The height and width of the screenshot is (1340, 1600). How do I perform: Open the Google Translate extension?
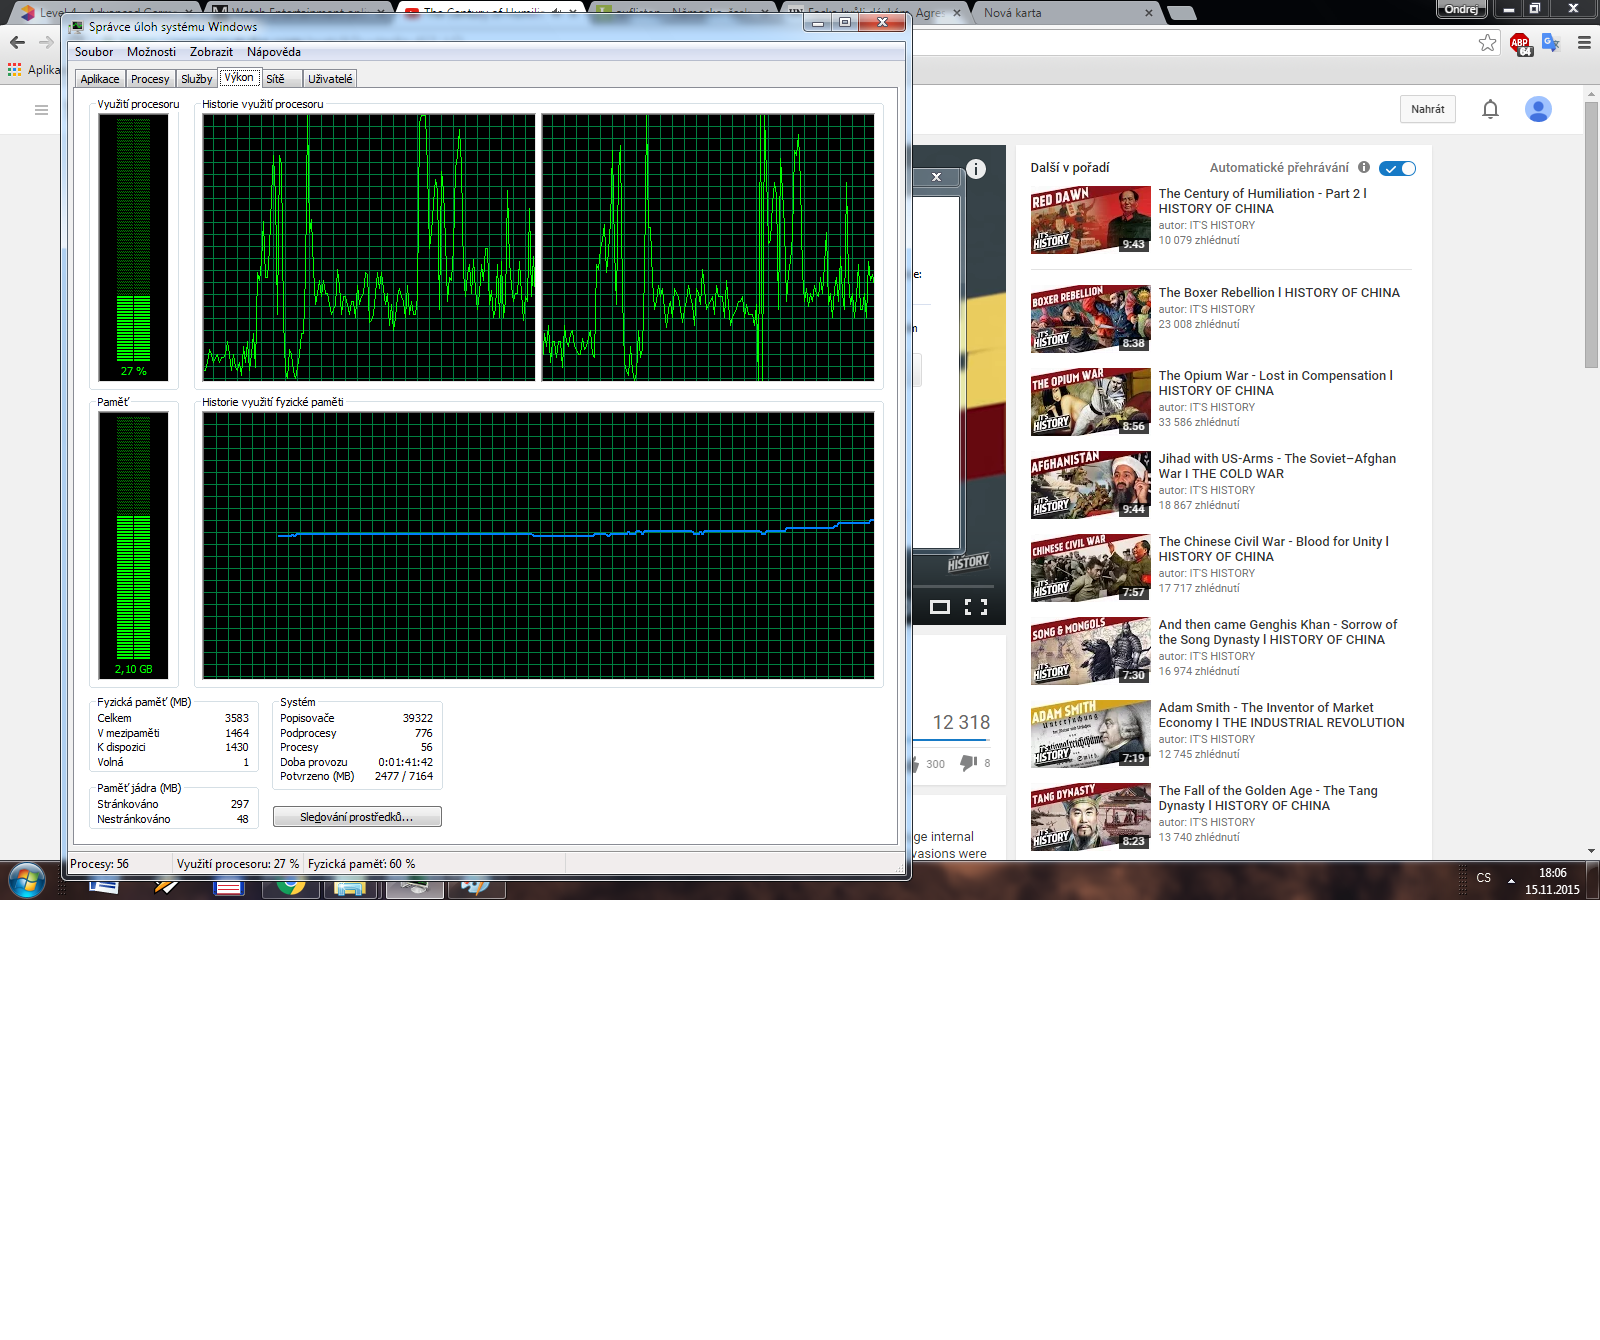1550,43
